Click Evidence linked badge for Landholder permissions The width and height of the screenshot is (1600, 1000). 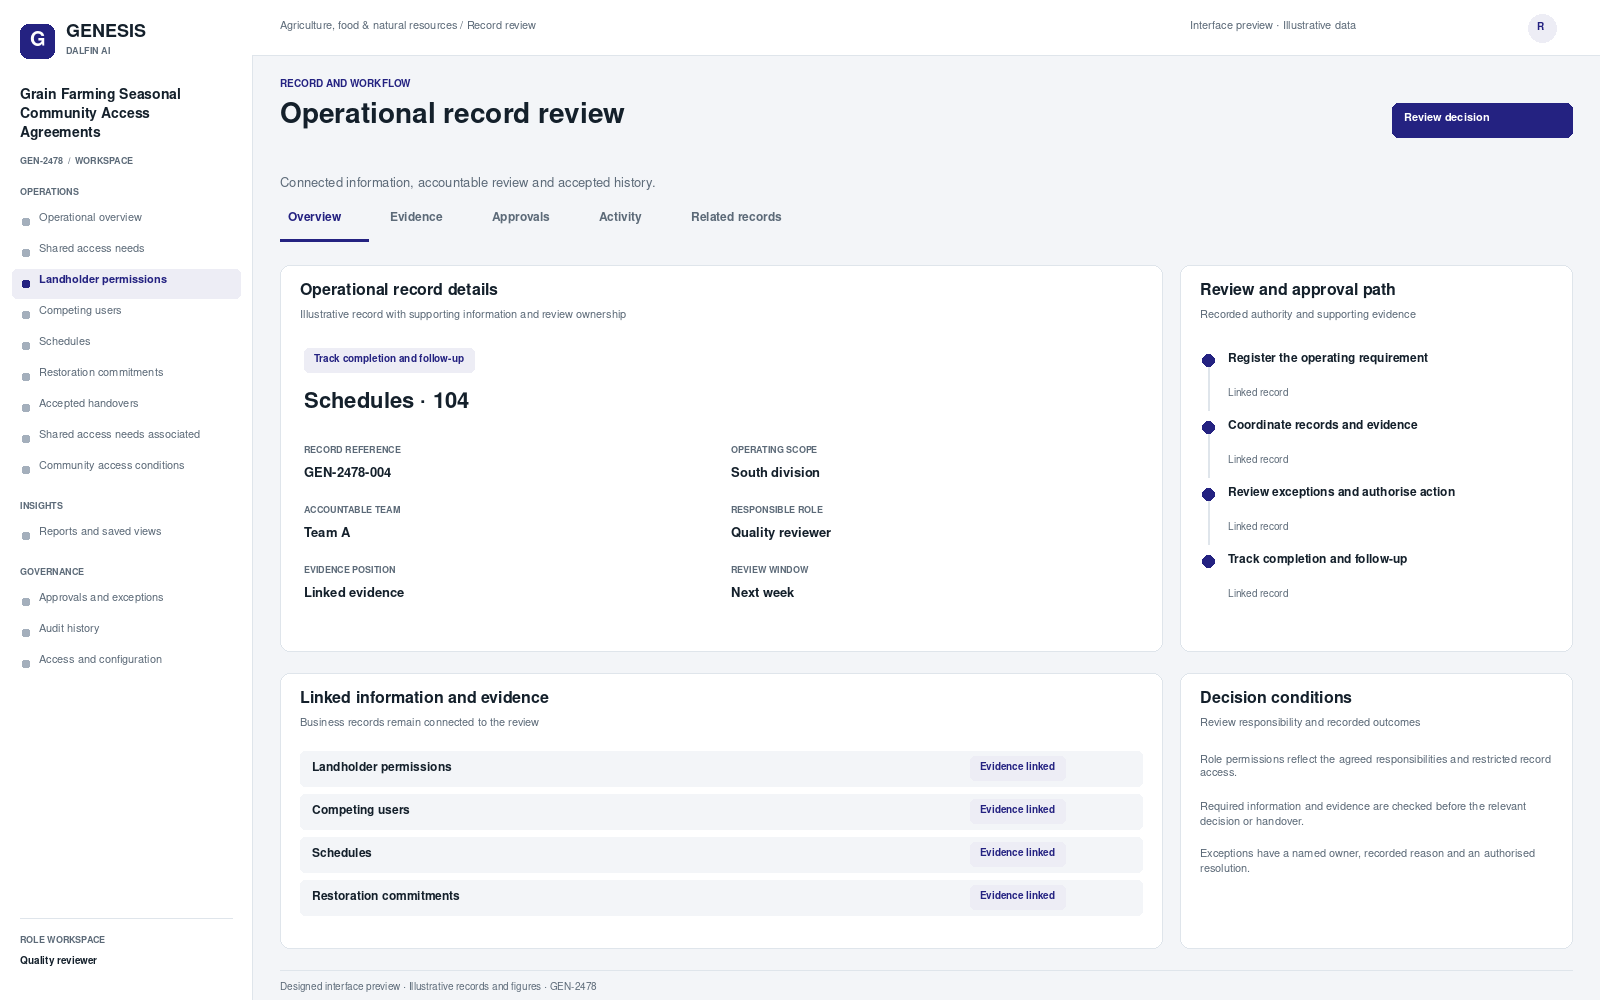1017,767
